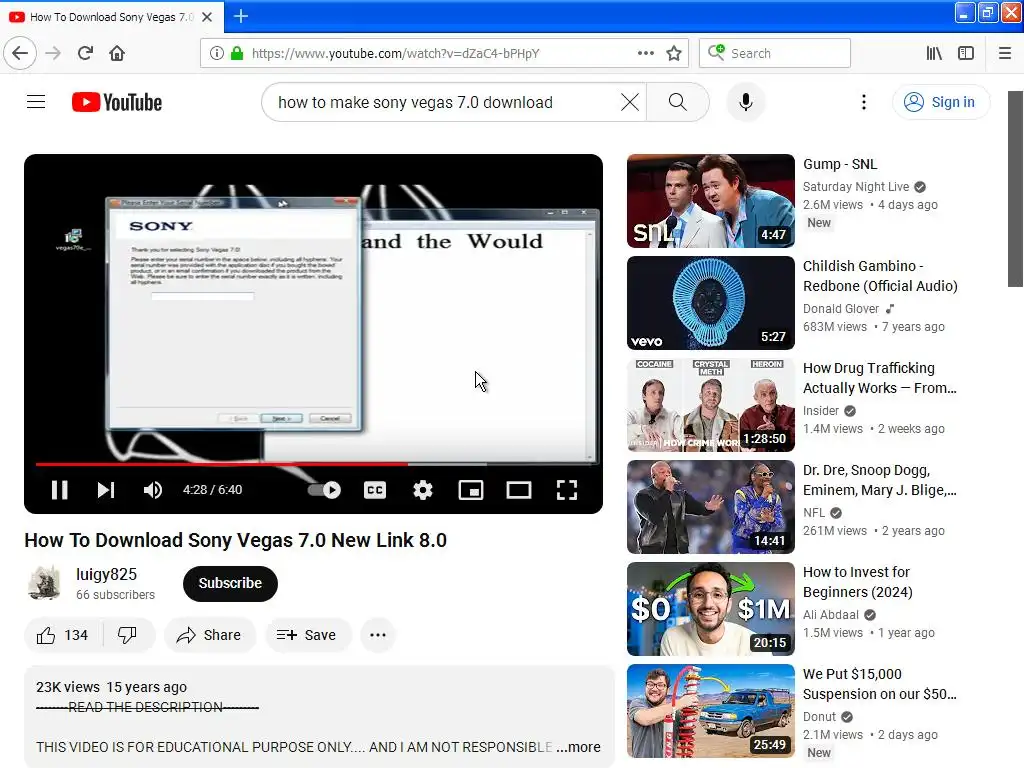
Task: Subscribe to luigy825 channel
Action: point(230,583)
